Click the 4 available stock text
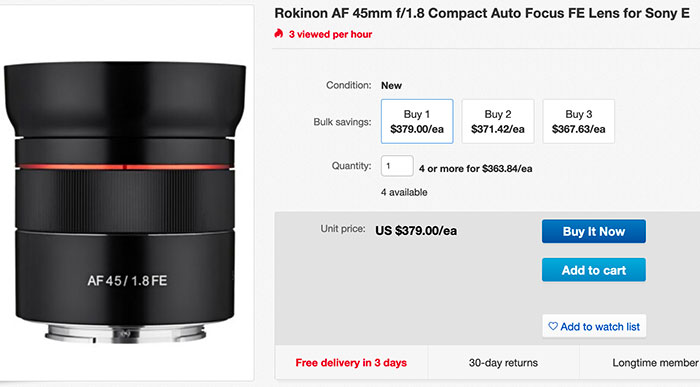Screen dimensions: 700x387 tap(404, 192)
